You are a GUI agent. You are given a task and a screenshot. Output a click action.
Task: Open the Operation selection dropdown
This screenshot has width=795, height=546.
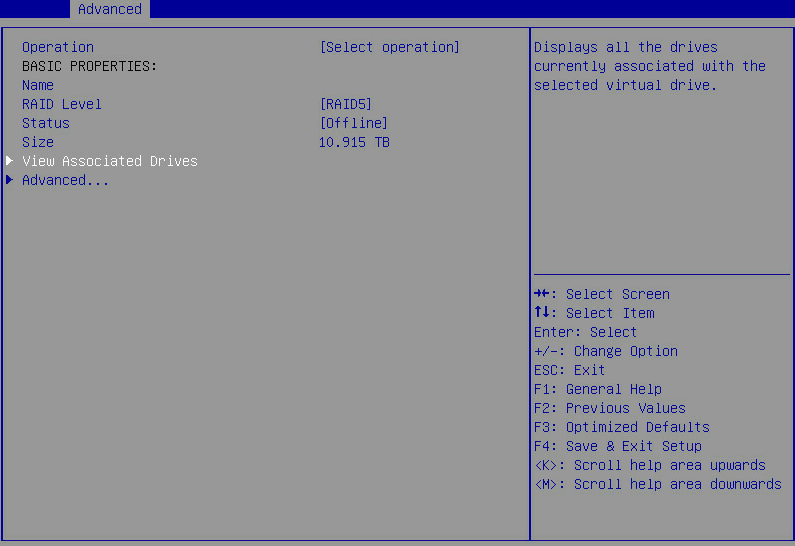[x=389, y=47]
